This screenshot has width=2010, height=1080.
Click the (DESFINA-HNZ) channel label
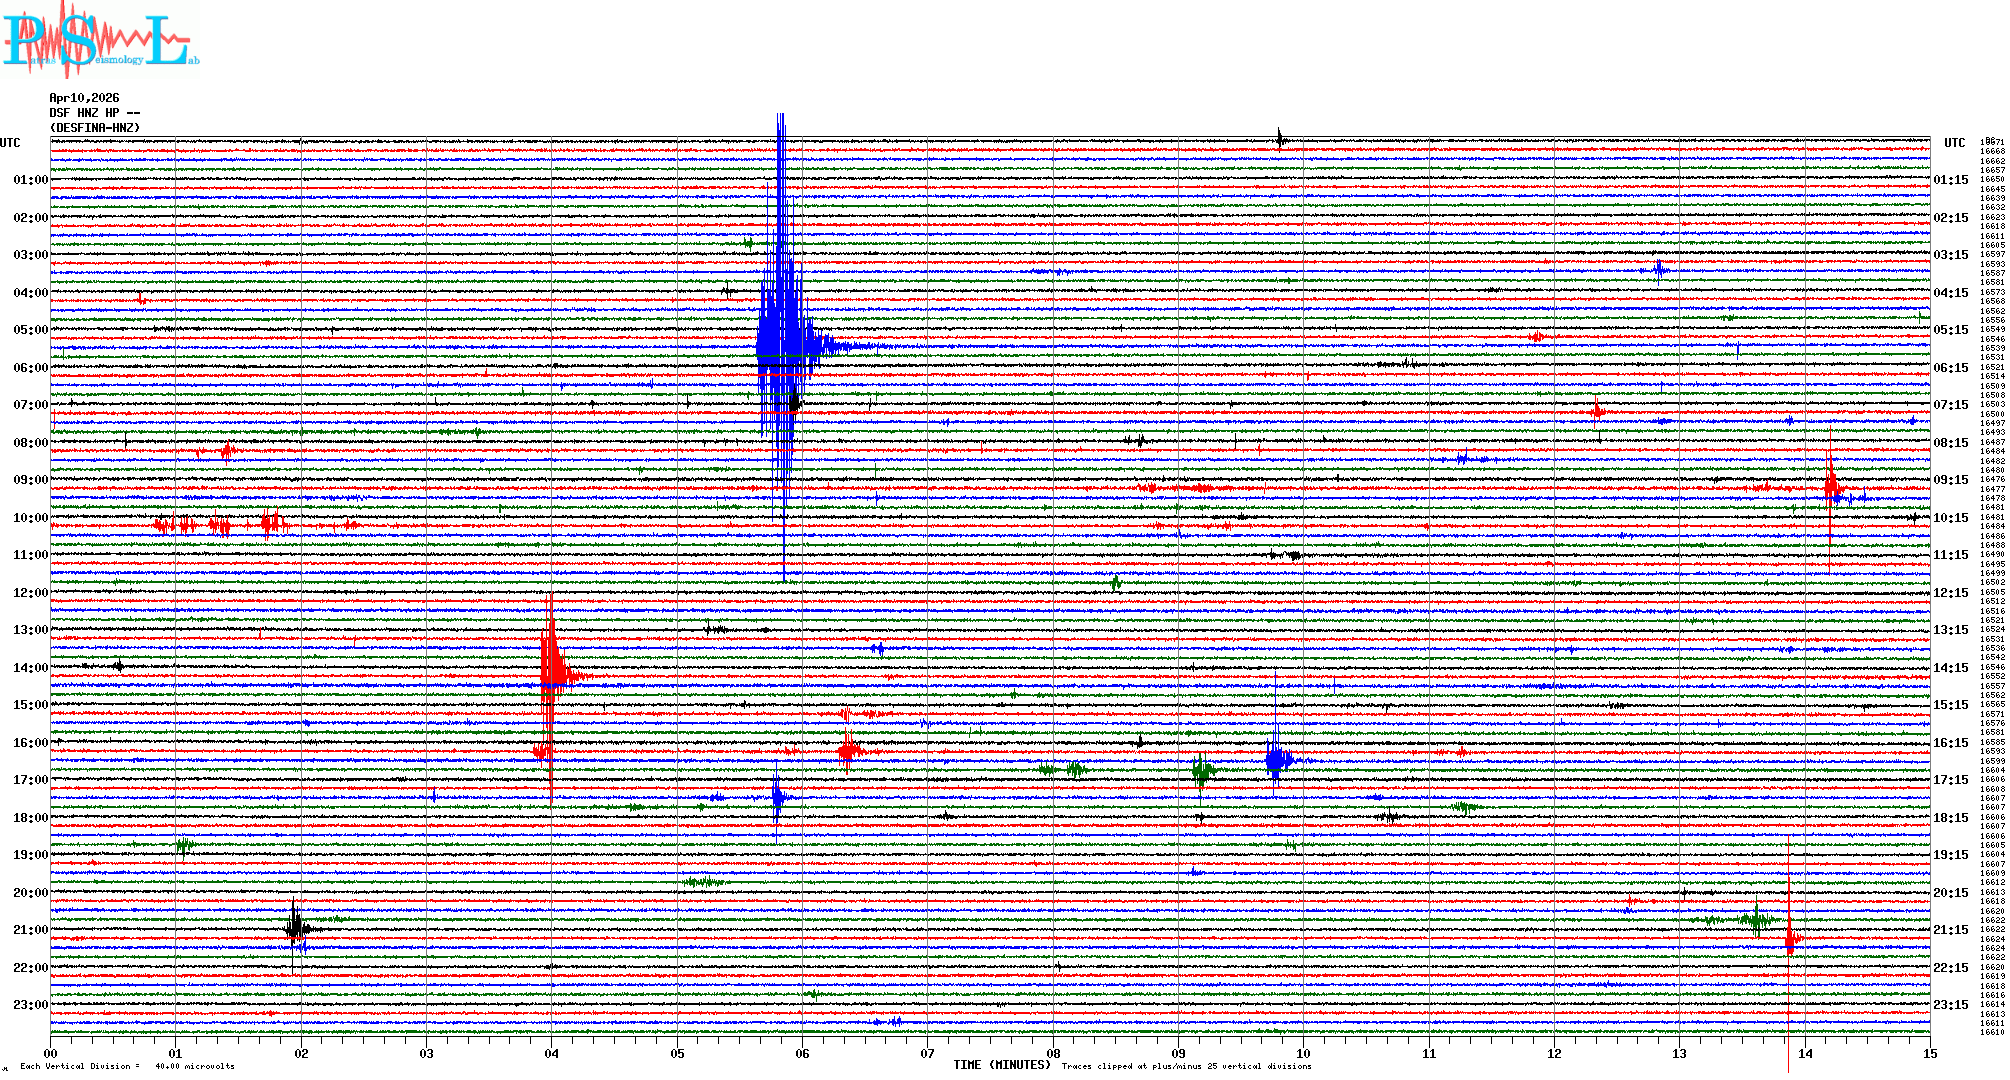95,128
